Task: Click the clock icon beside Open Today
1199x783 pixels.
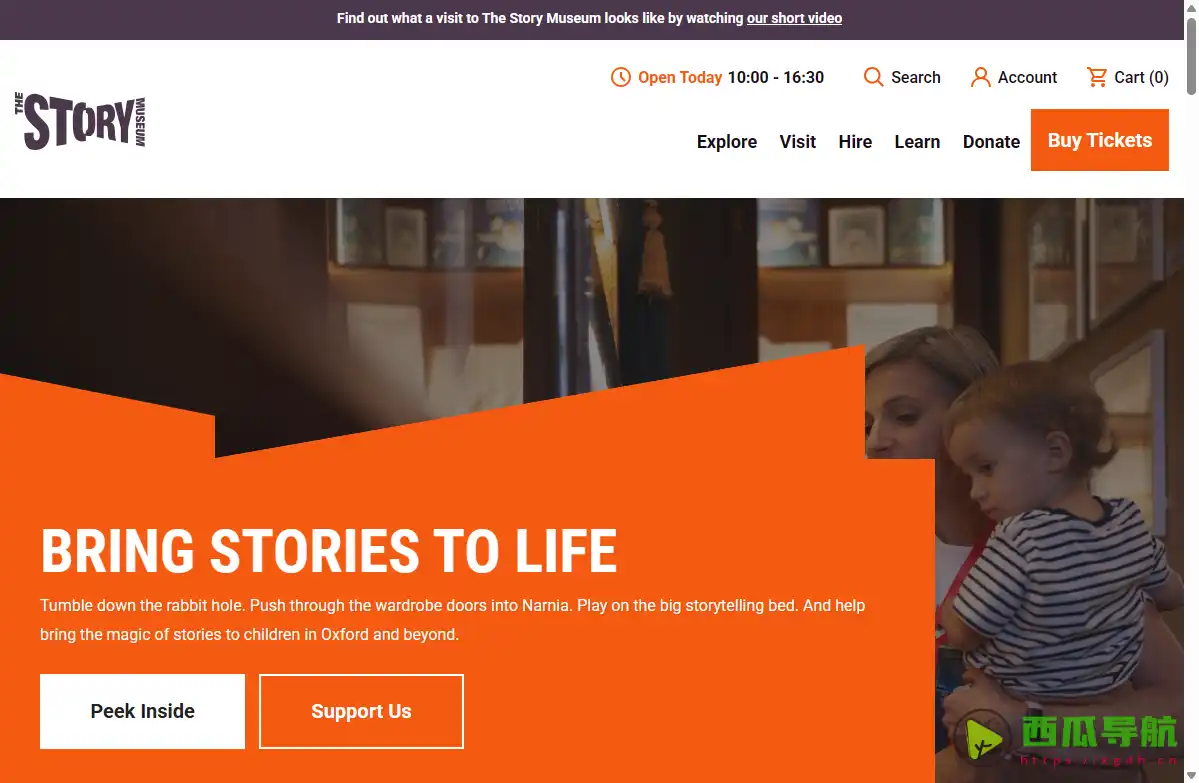Action: 620,77
